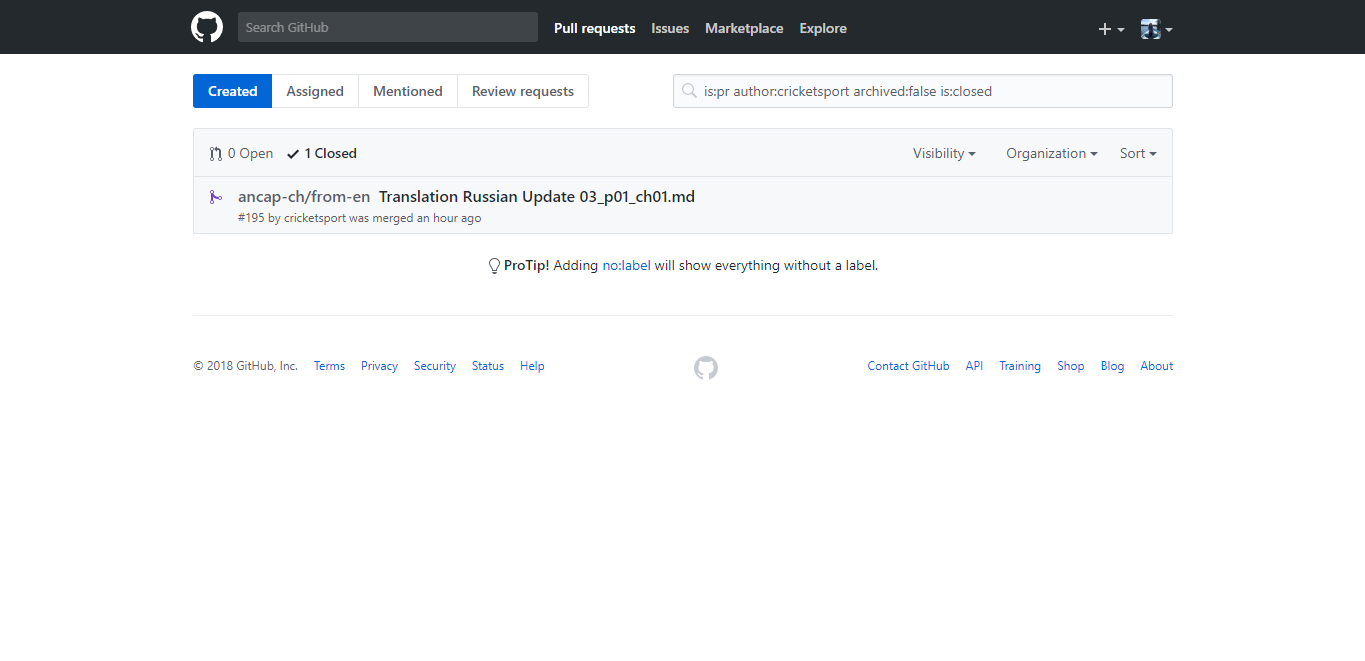Open the plus create-new menu
The image size is (1365, 661).
pyautogui.click(x=1111, y=29)
